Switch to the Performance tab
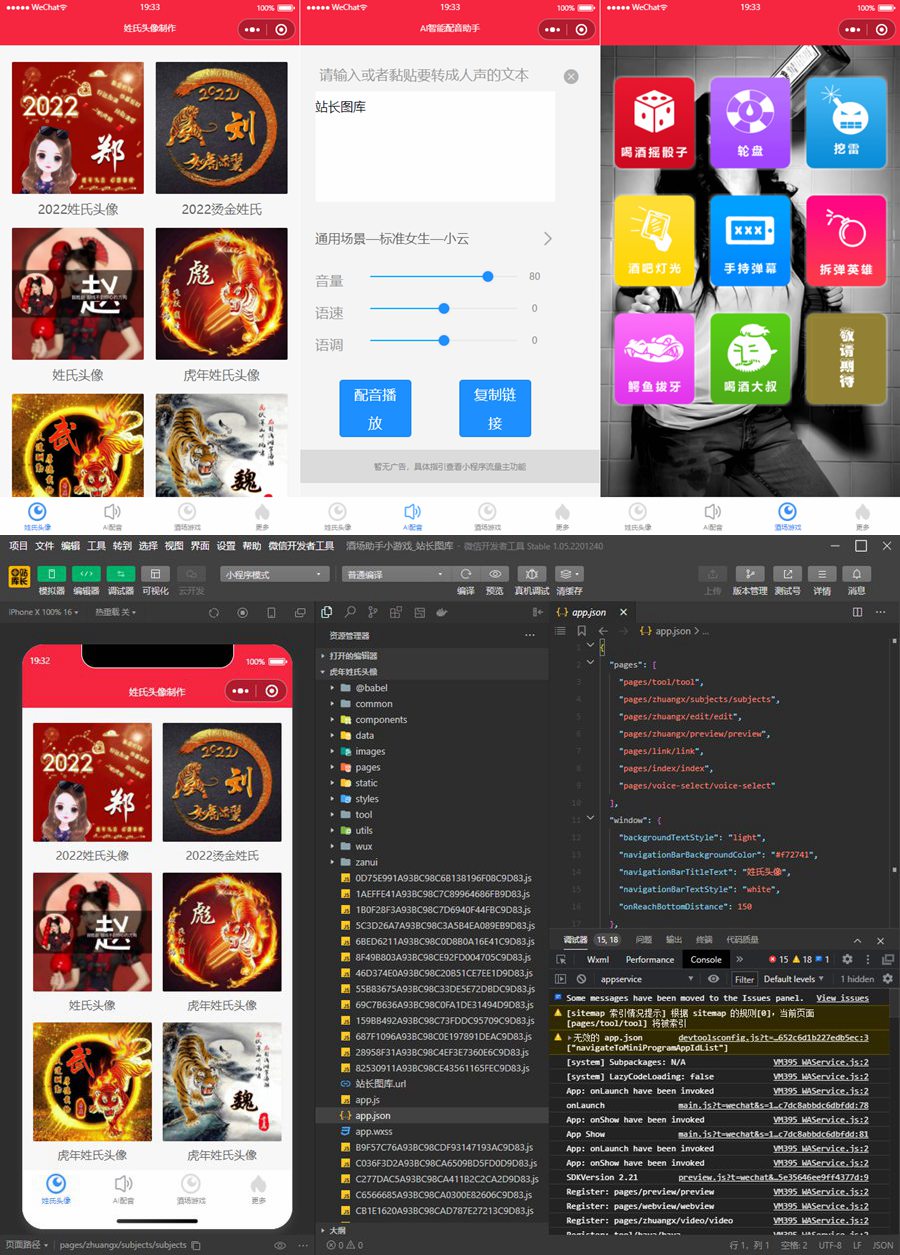 pyautogui.click(x=650, y=959)
